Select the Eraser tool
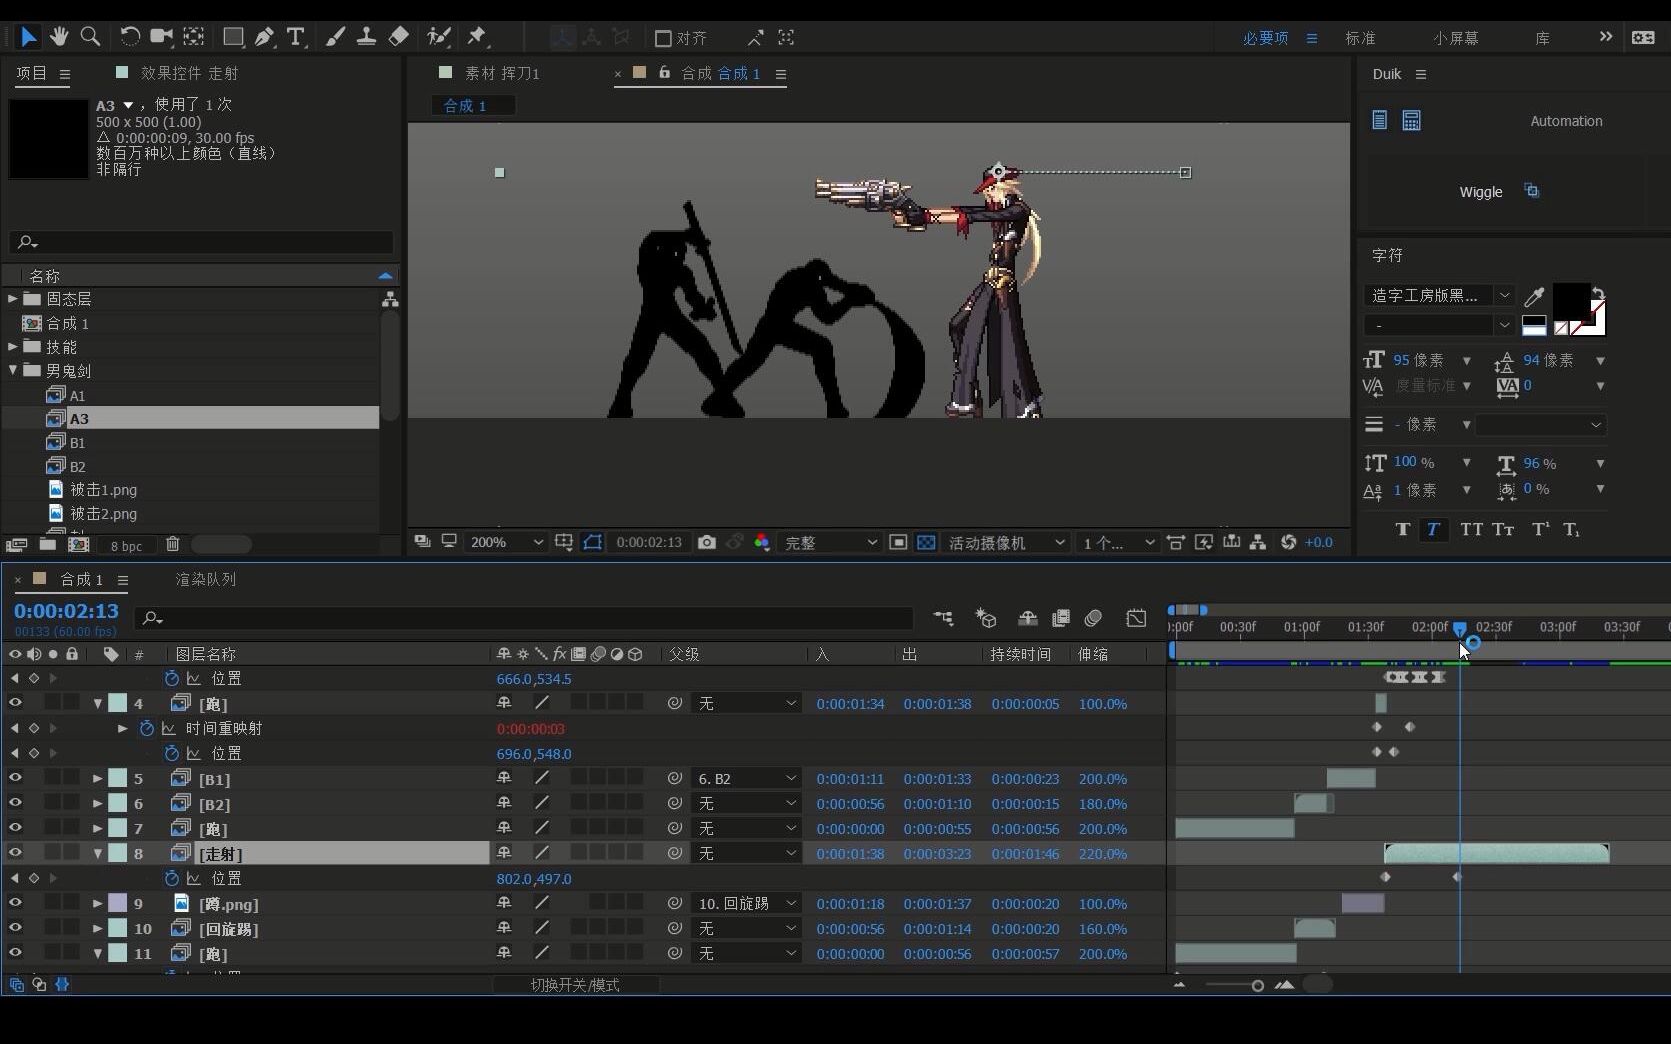Screen dimensions: 1671x1044 399,37
